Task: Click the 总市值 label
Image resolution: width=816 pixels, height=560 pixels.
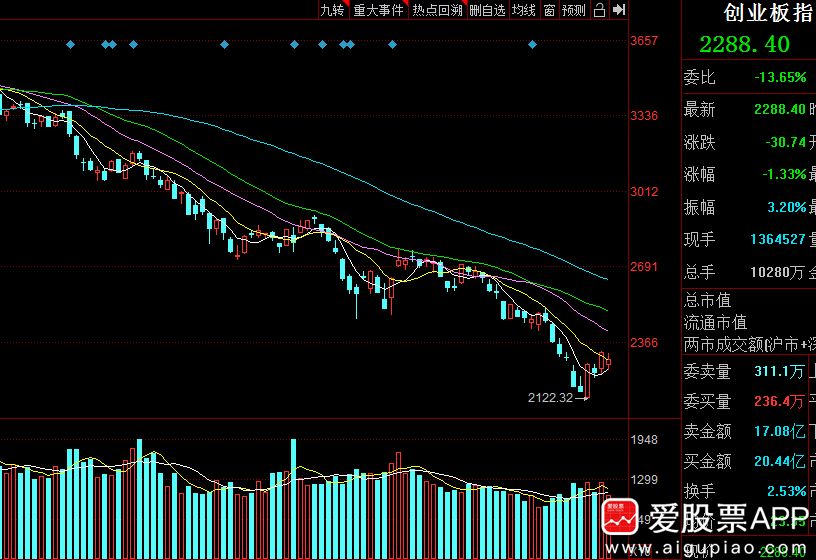Action: [707, 300]
